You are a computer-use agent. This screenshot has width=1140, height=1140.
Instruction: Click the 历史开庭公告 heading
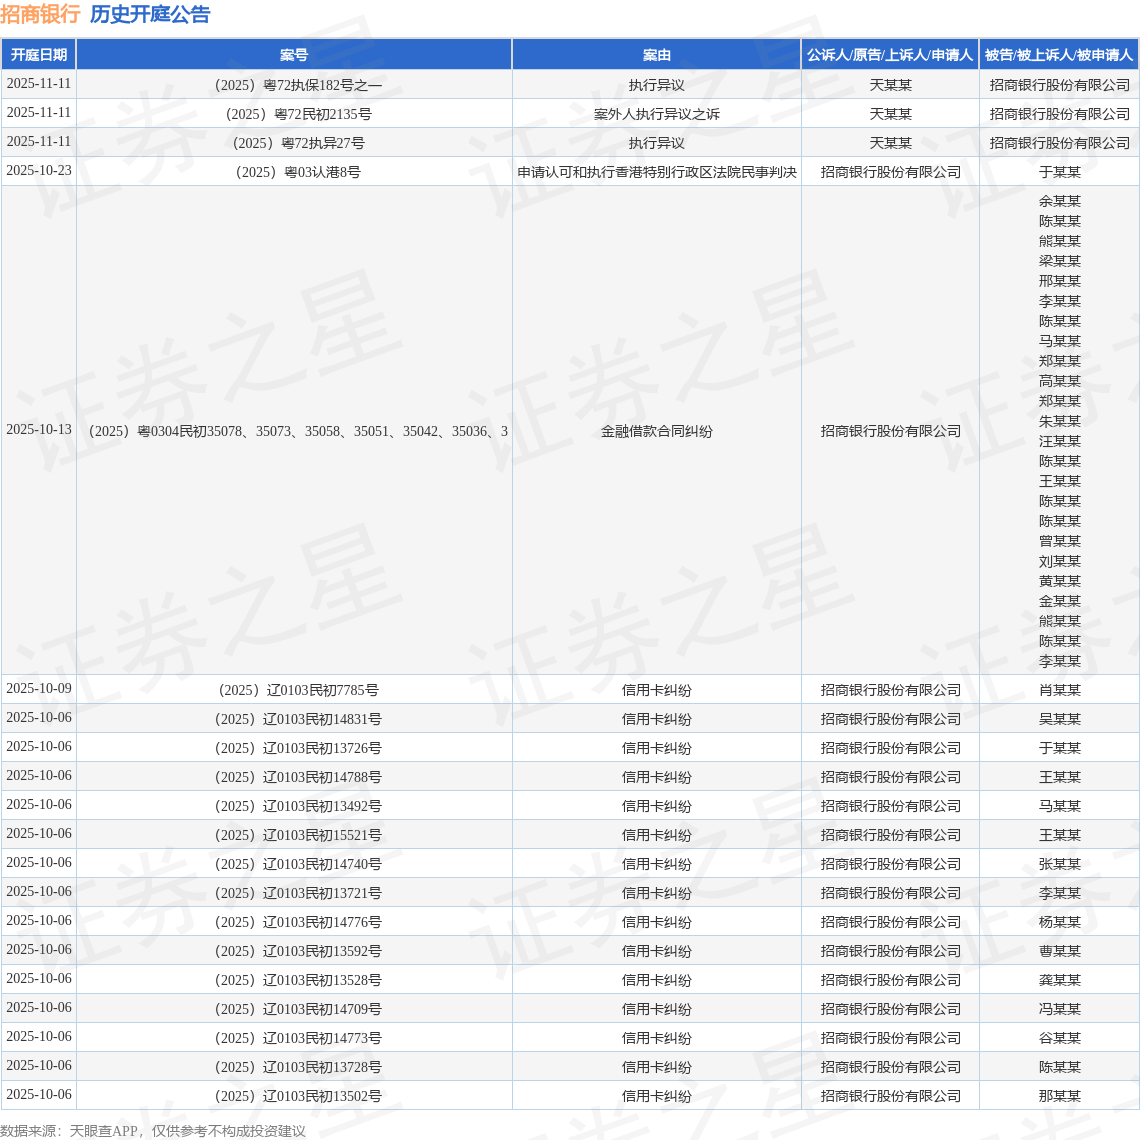click(150, 14)
